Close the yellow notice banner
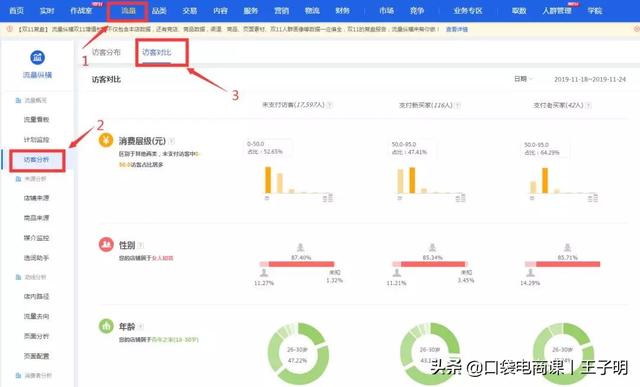 coord(636,29)
